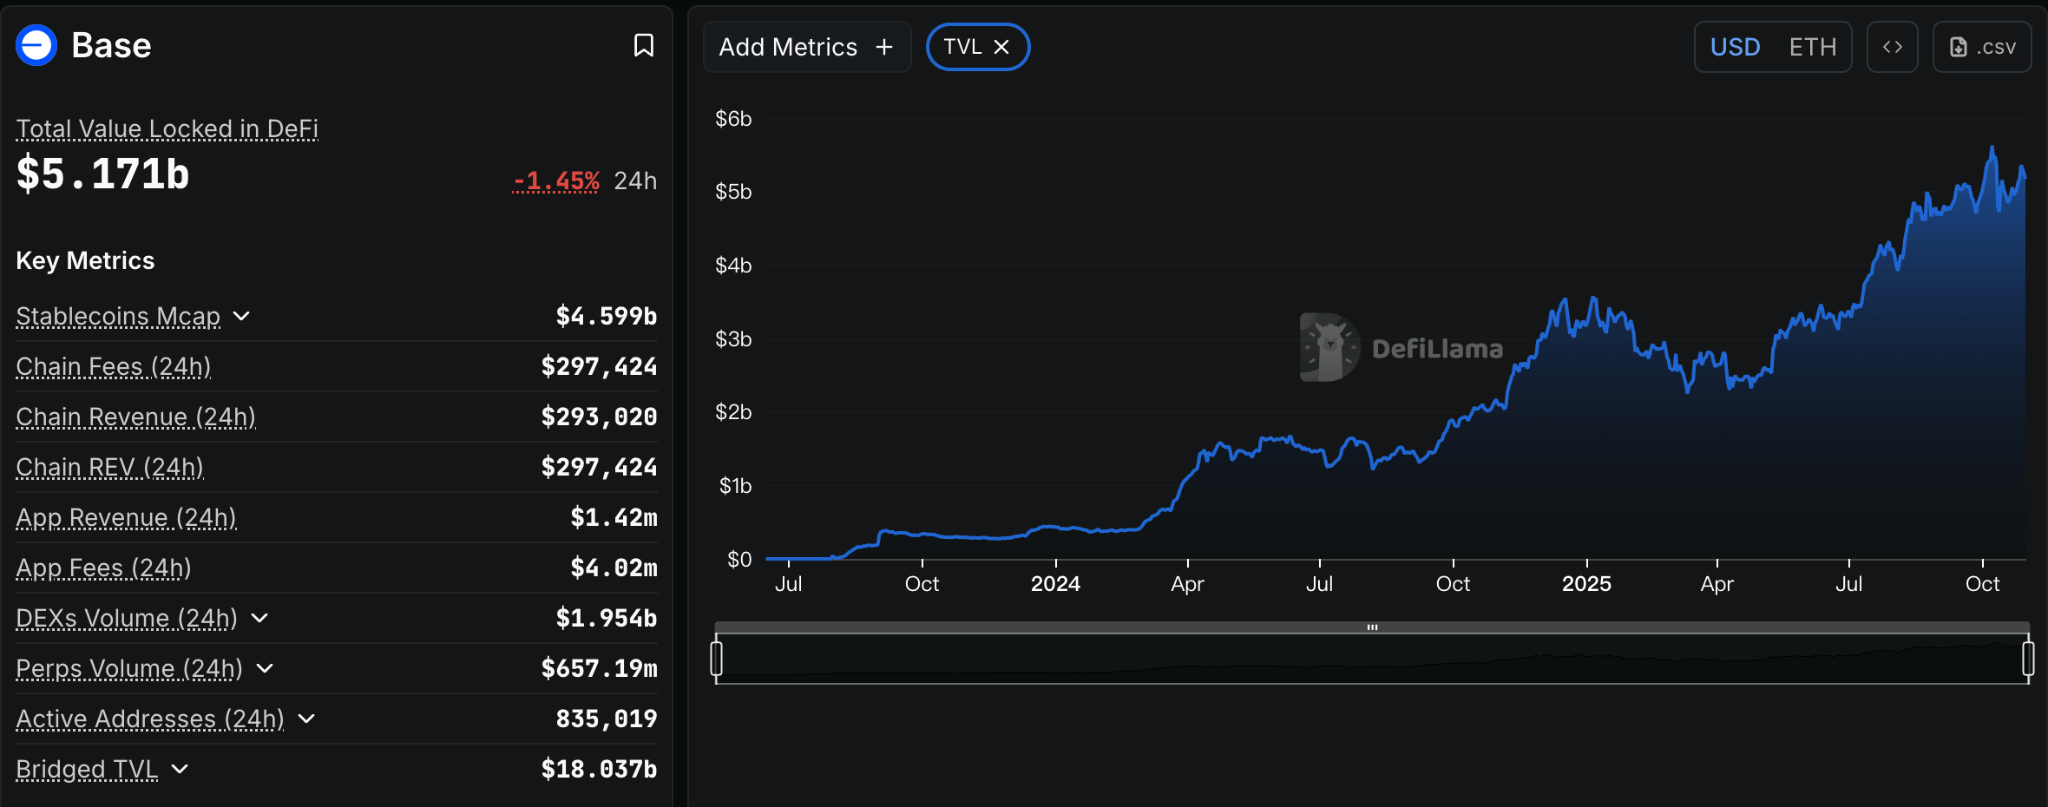The image size is (2048, 807).
Task: Click the 2024 label on the x-axis
Action: point(1055,584)
